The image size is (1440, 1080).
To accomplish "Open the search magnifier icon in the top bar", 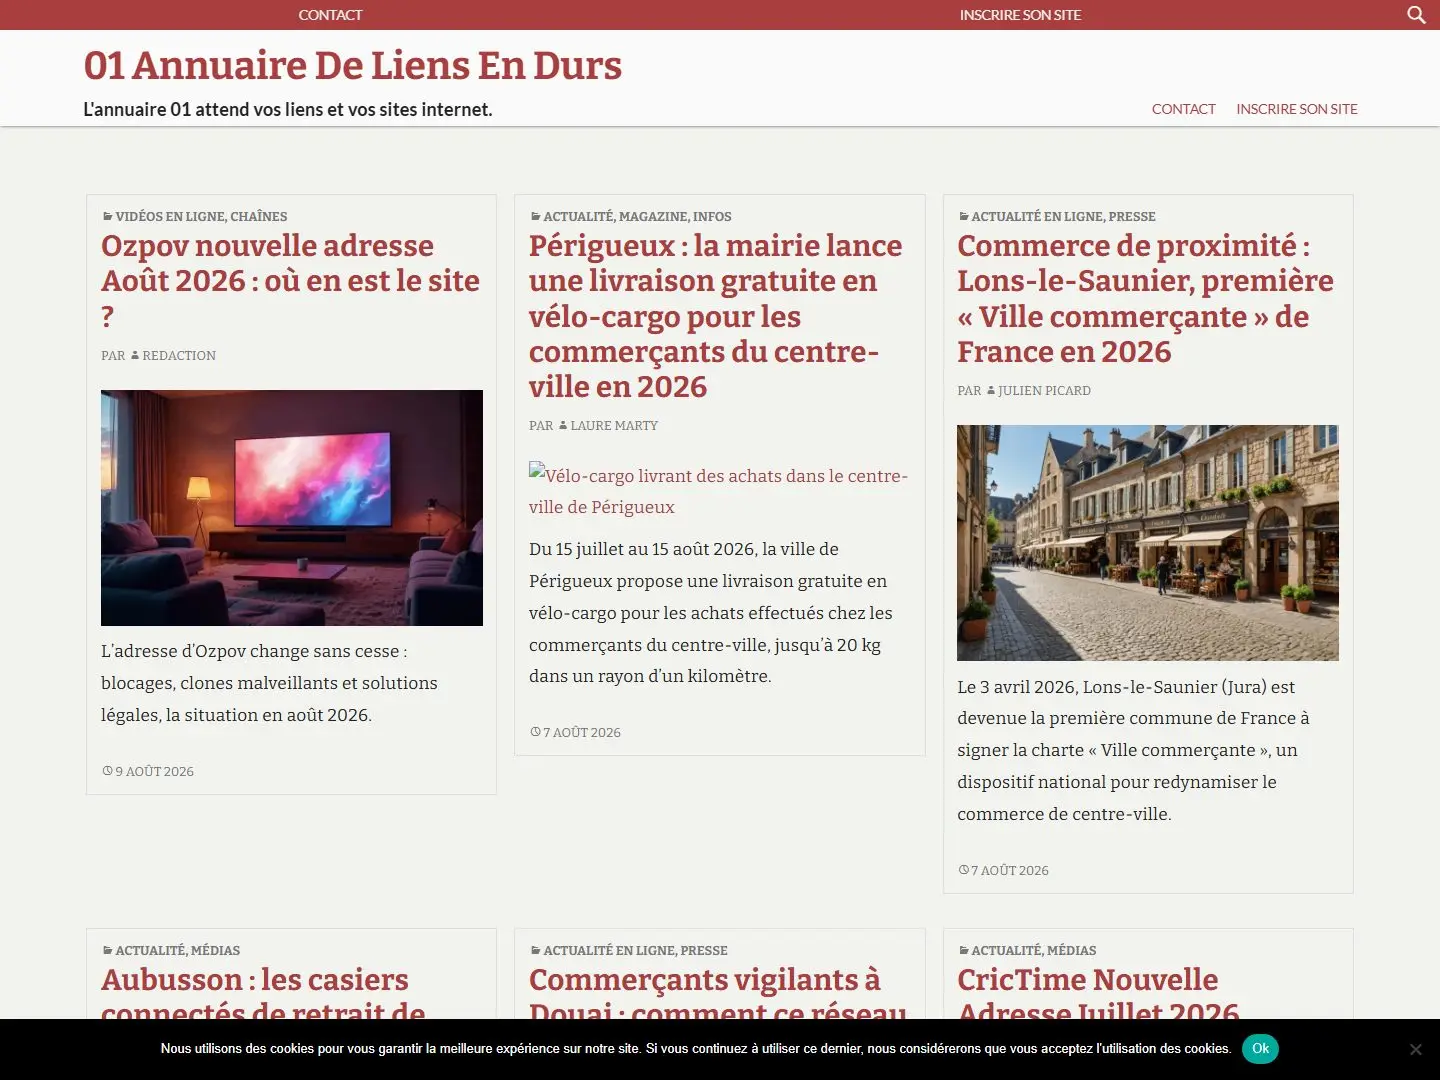I will click(x=1416, y=15).
